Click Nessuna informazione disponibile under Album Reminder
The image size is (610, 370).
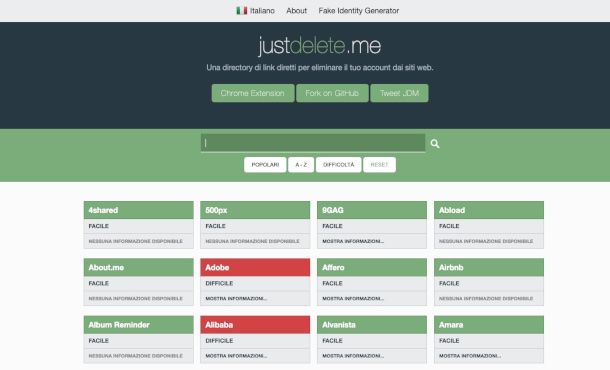click(x=135, y=356)
